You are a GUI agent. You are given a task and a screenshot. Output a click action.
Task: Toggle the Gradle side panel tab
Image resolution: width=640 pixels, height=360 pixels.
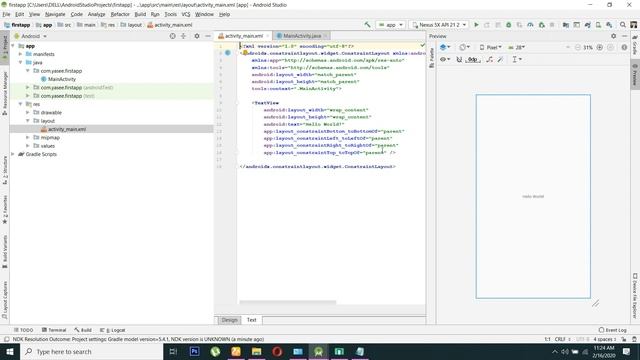pos(635,45)
